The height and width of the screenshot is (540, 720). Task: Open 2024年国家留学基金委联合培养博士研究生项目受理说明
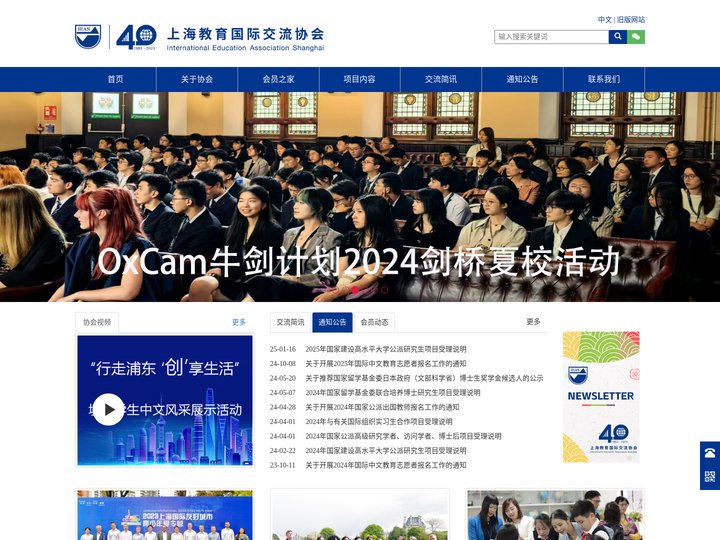[393, 393]
